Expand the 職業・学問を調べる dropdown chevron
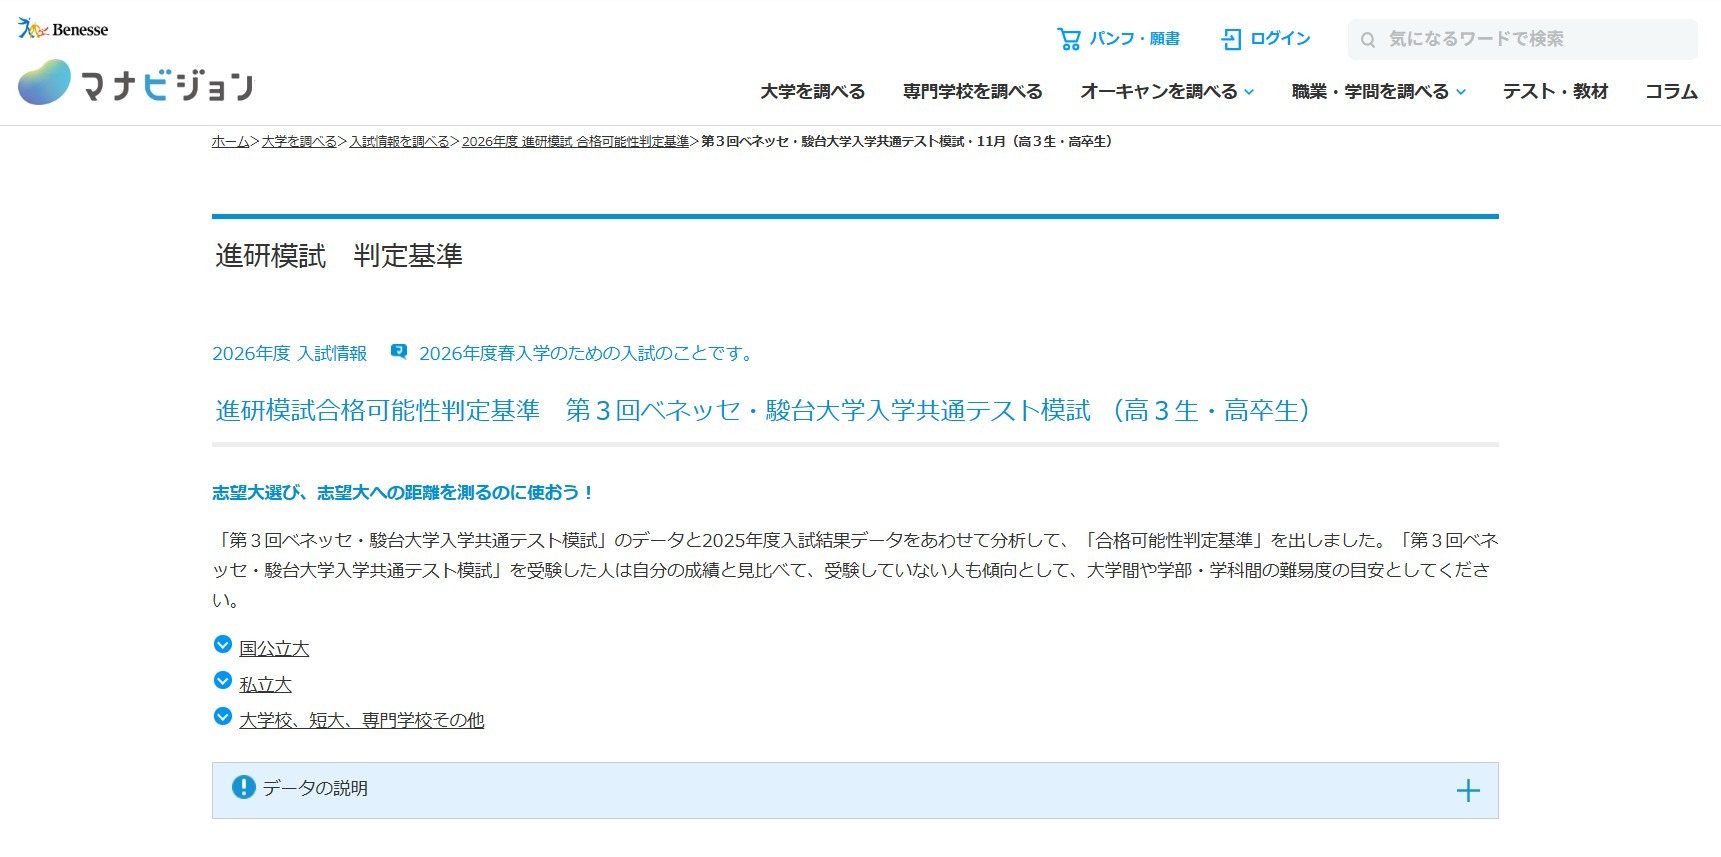This screenshot has height=857, width=1721. click(1461, 92)
